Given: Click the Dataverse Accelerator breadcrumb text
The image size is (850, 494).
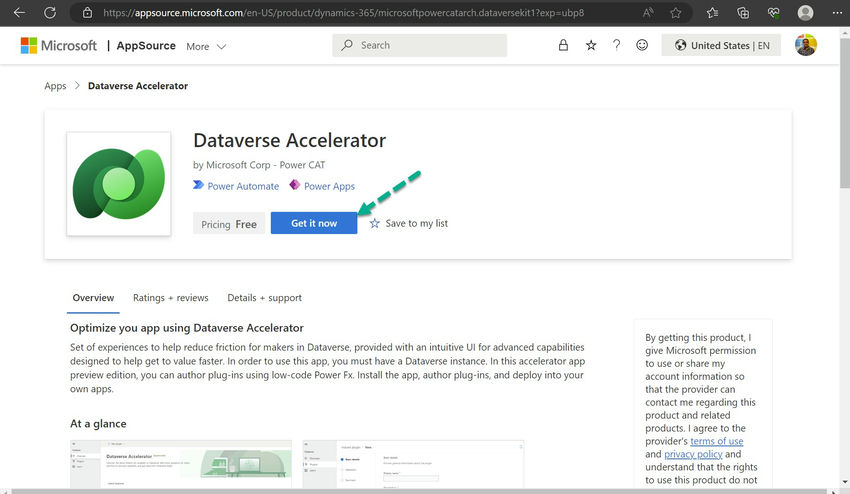Looking at the screenshot, I should 138,86.
